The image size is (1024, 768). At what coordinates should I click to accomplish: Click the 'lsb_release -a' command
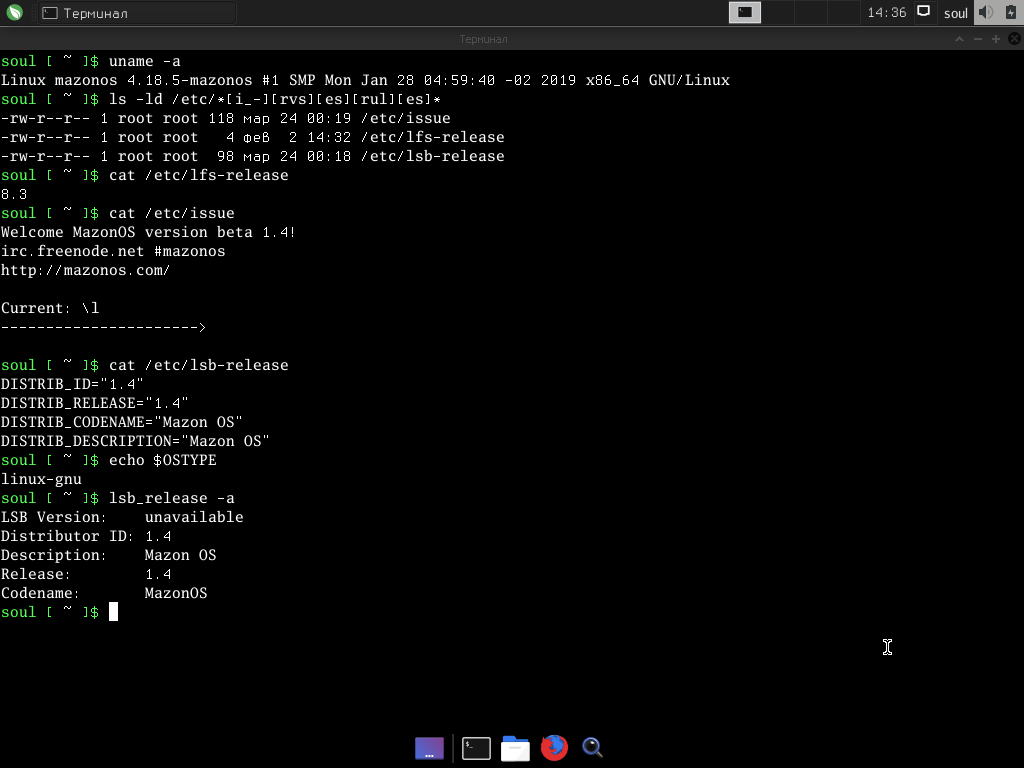point(171,498)
